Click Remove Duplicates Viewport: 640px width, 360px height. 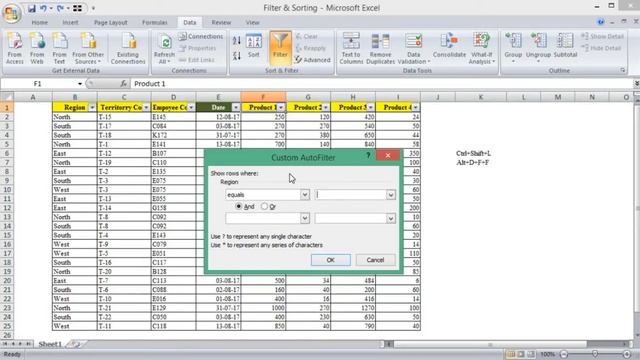(x=380, y=48)
